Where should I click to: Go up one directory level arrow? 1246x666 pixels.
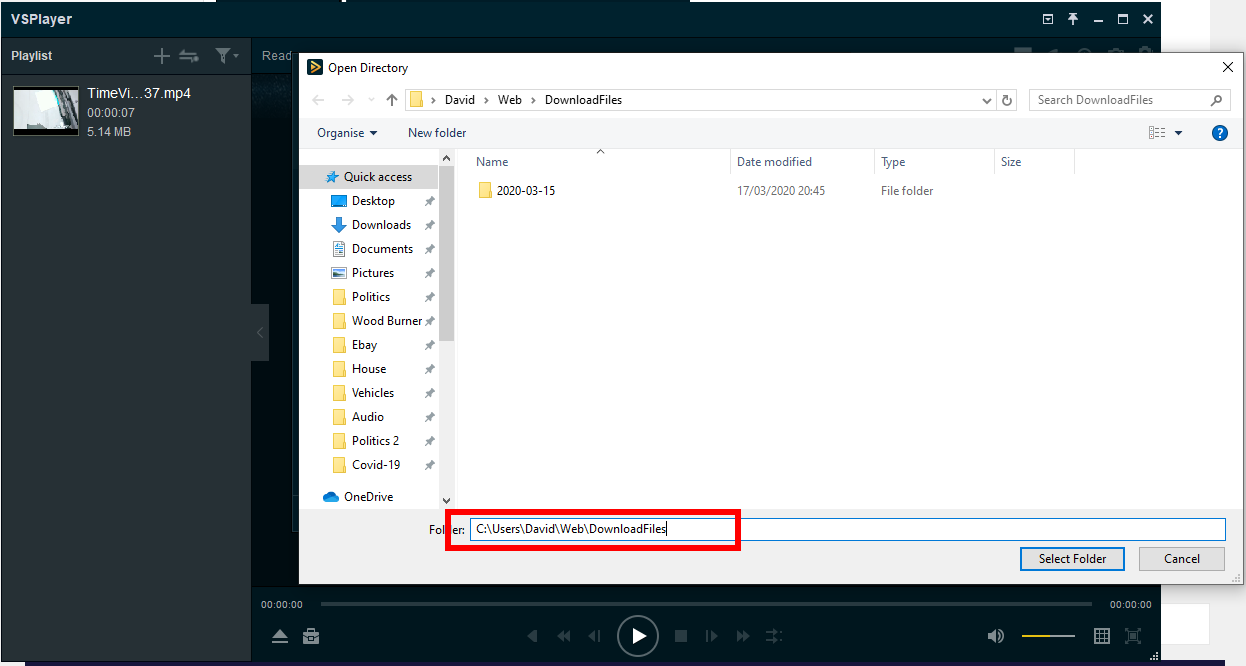coord(392,100)
